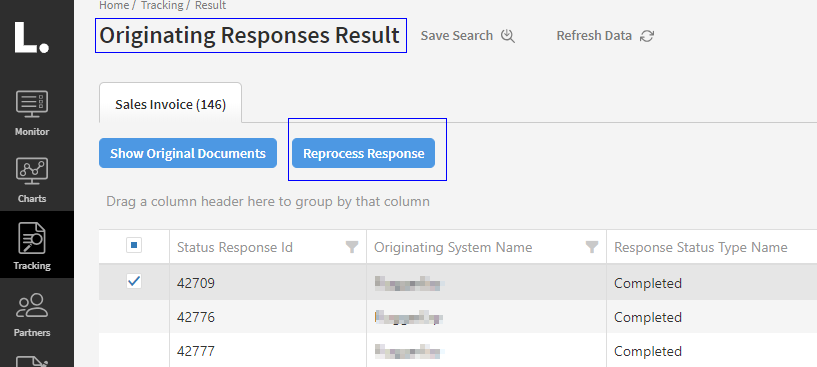
Task: Click the Reprocess Response button
Action: pyautogui.click(x=364, y=153)
